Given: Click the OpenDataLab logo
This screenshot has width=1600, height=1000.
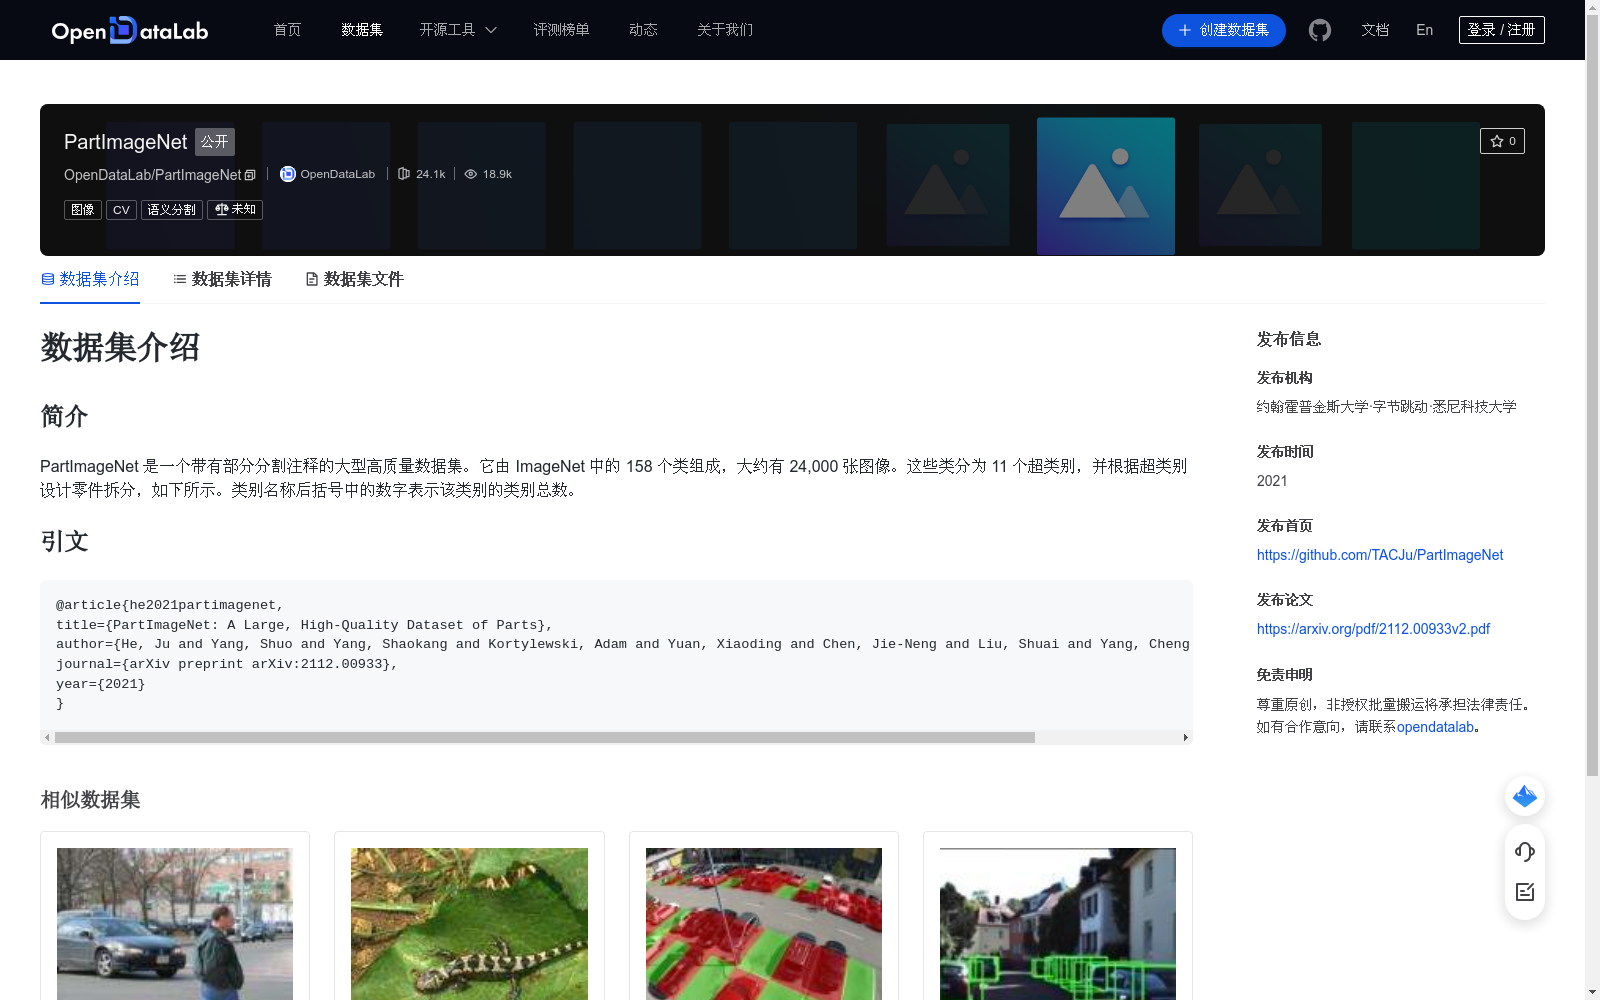Looking at the screenshot, I should pos(130,30).
